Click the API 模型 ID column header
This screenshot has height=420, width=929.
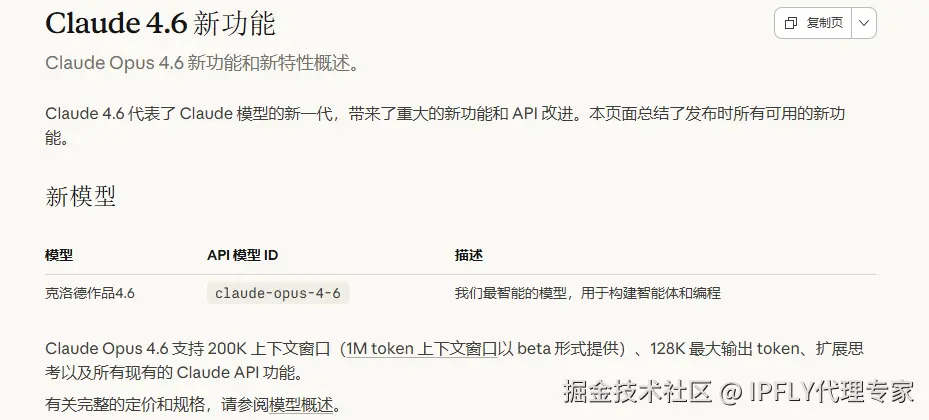[242, 256]
